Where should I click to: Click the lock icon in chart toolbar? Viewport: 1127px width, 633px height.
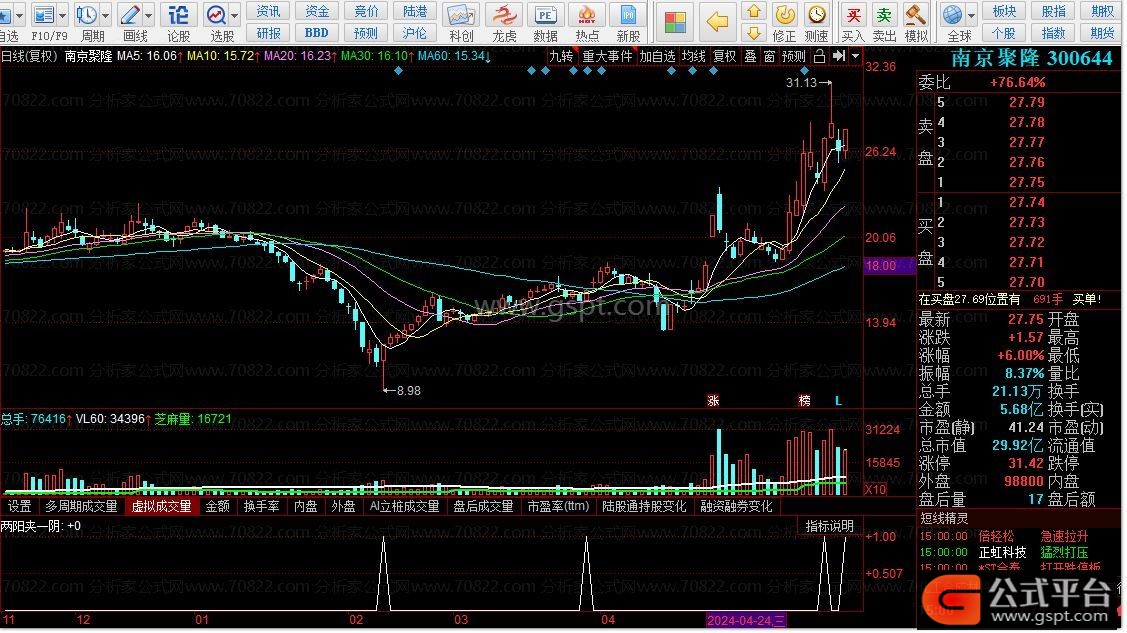click(819, 56)
